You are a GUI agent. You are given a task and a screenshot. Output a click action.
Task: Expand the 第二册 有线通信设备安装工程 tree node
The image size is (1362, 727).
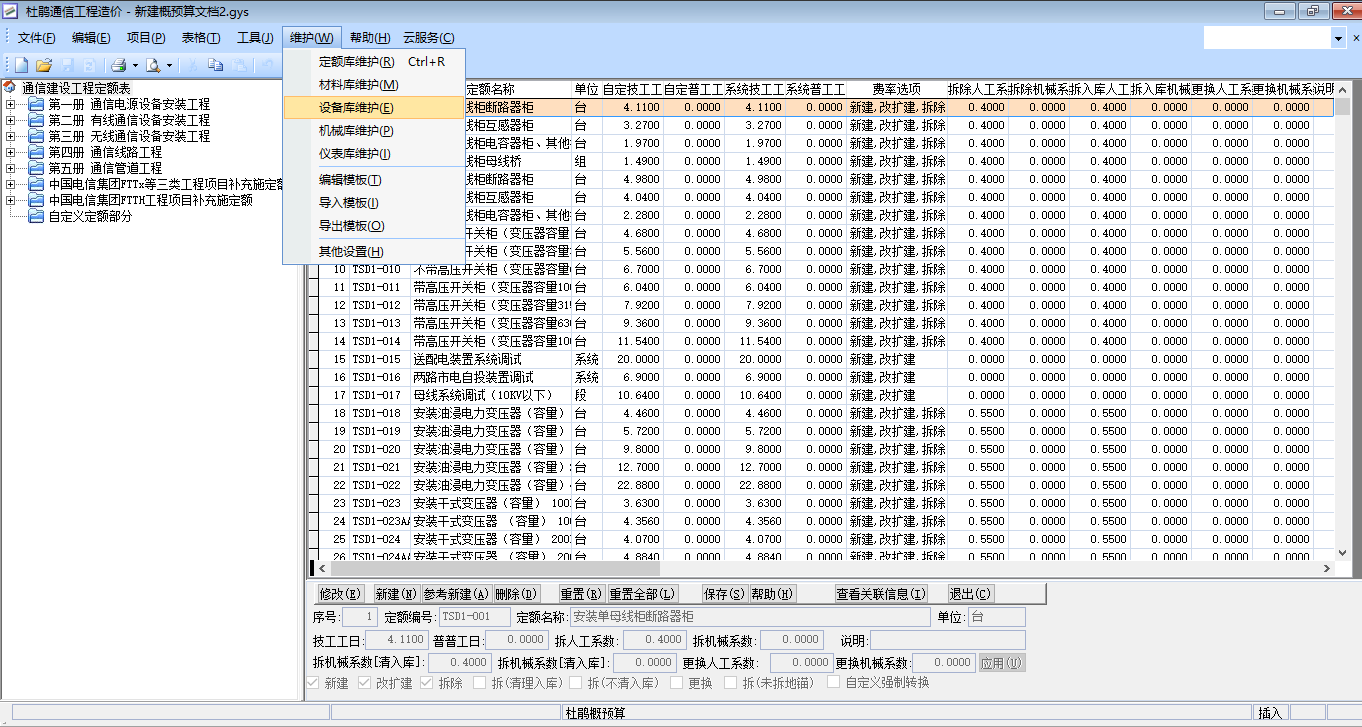[11, 120]
